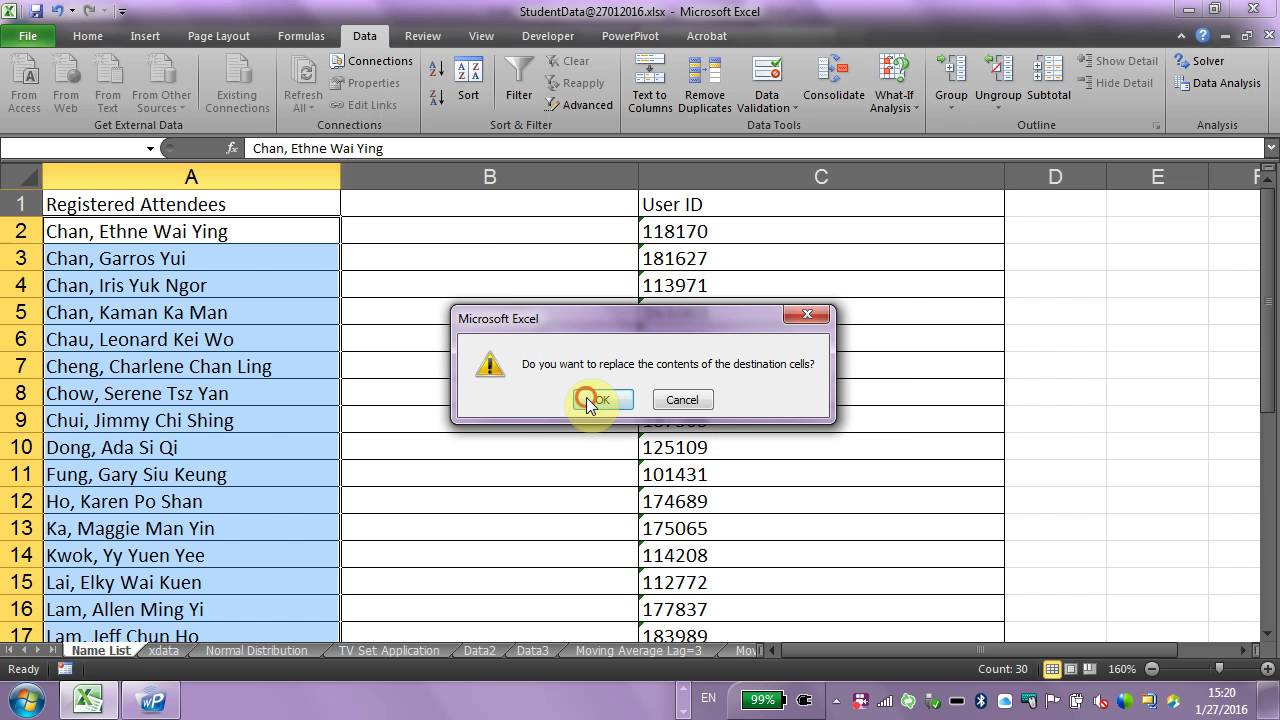Close the Microsoft Excel dialog box

806,315
